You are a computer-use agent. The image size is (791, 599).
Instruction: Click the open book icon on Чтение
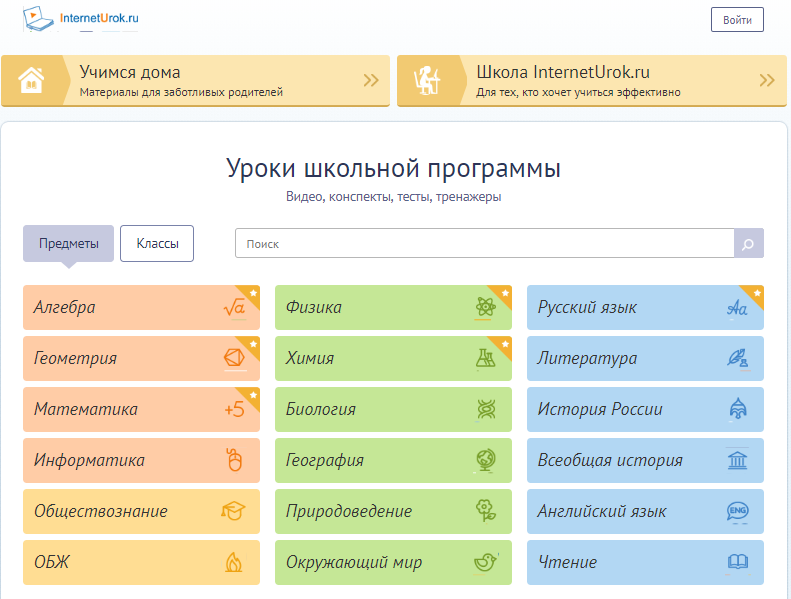[x=738, y=562]
